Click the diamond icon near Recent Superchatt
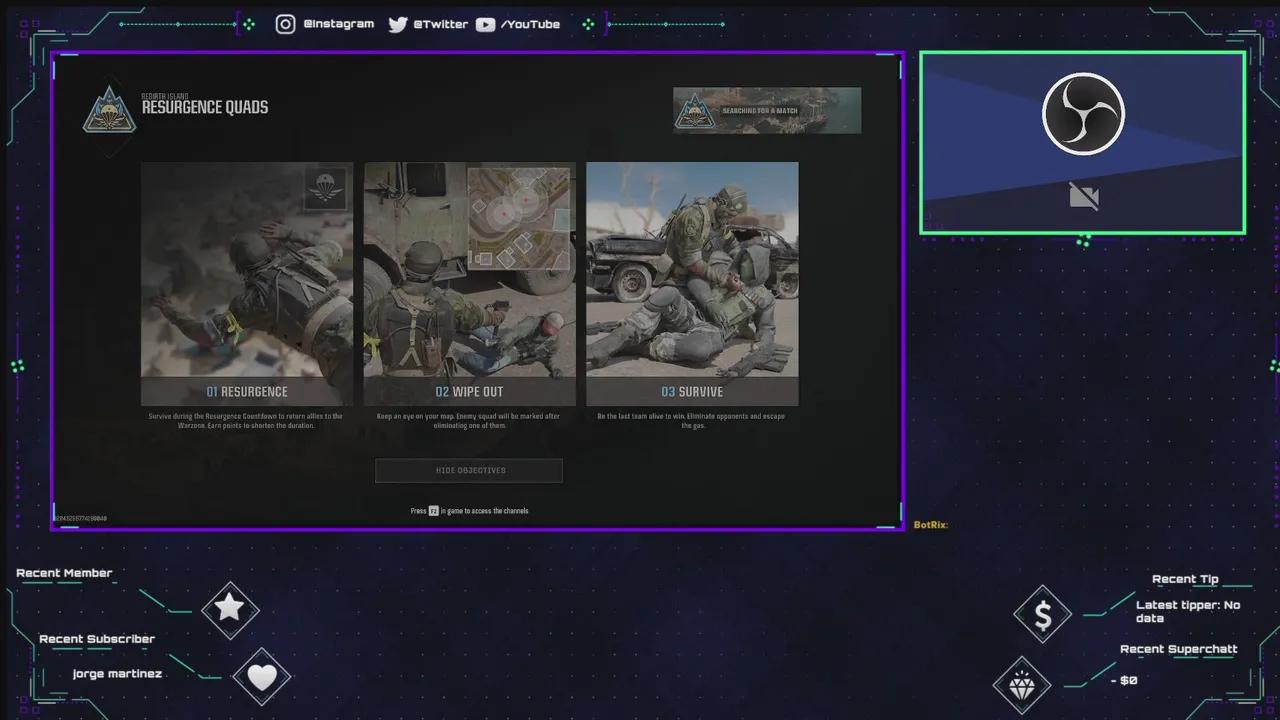 1022,686
